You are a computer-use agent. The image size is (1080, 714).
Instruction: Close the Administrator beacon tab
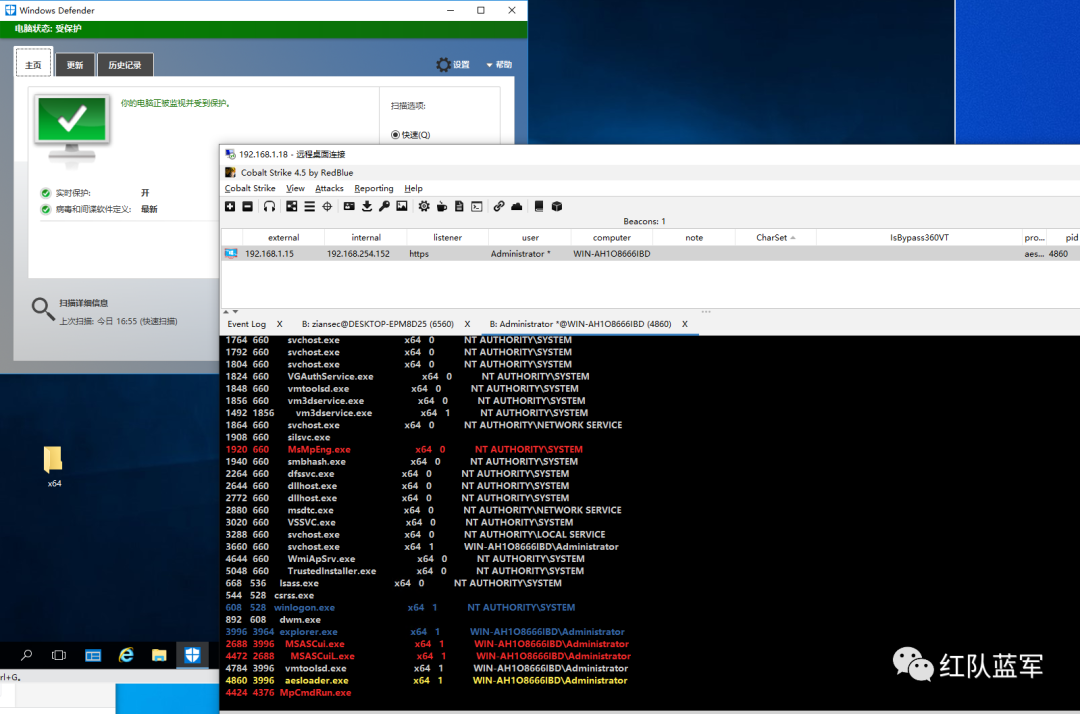685,324
